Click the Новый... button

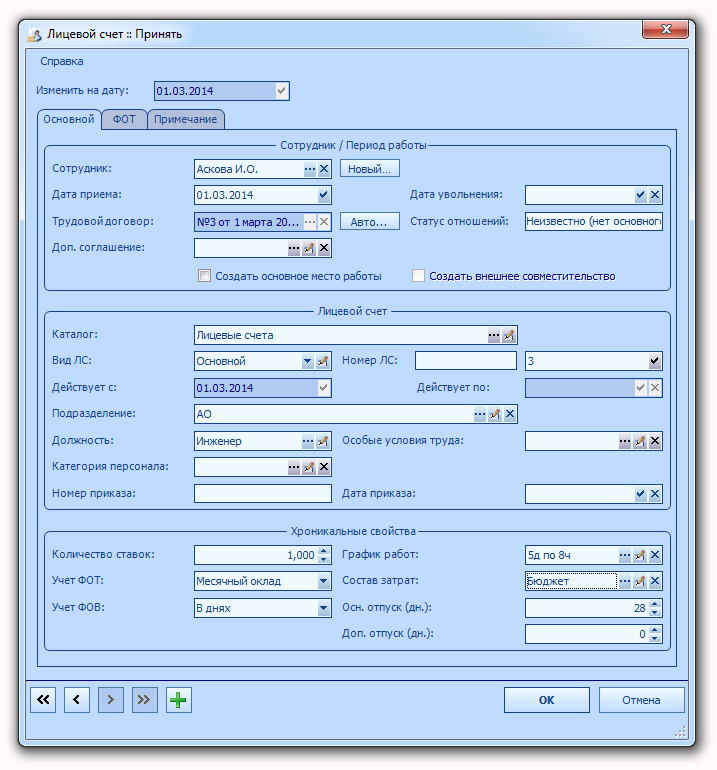click(369, 169)
